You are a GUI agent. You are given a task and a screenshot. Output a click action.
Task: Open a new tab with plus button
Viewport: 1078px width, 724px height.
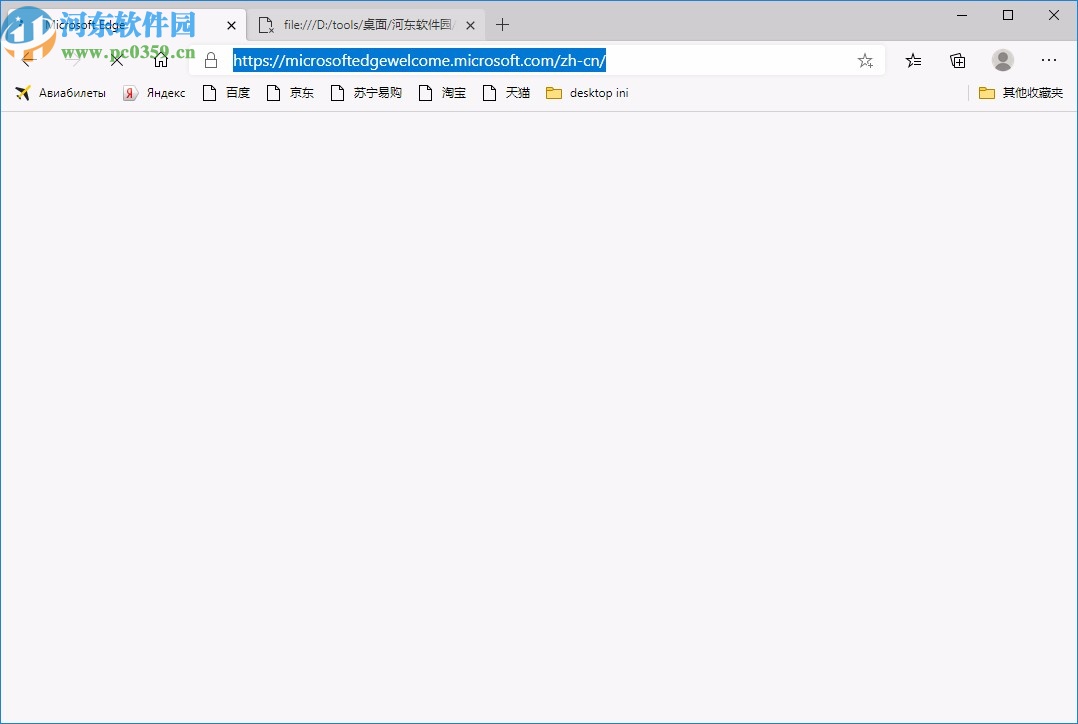pyautogui.click(x=503, y=25)
